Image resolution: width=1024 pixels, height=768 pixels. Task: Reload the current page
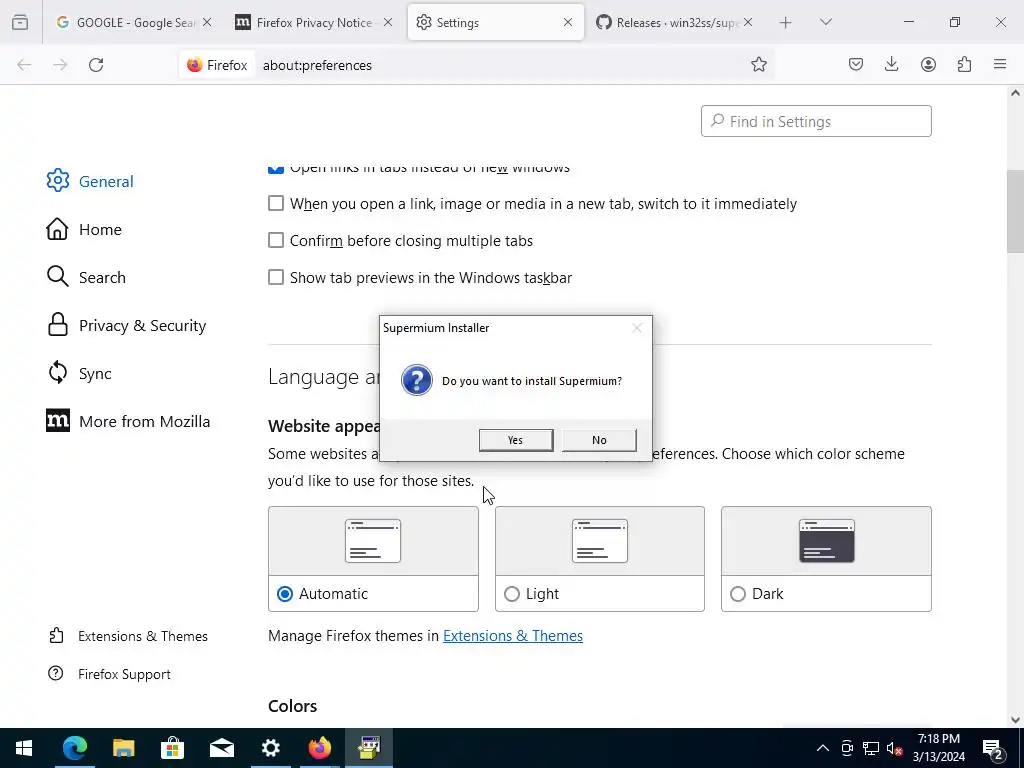pyautogui.click(x=96, y=65)
